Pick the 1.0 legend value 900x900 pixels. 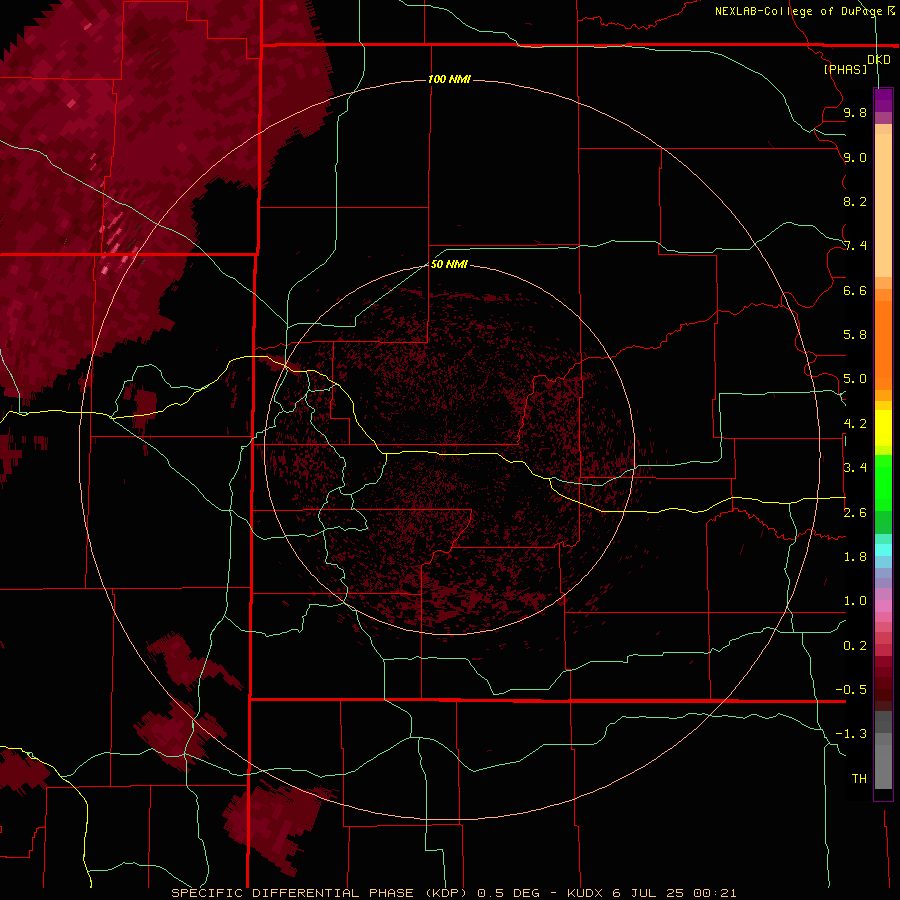855,601
